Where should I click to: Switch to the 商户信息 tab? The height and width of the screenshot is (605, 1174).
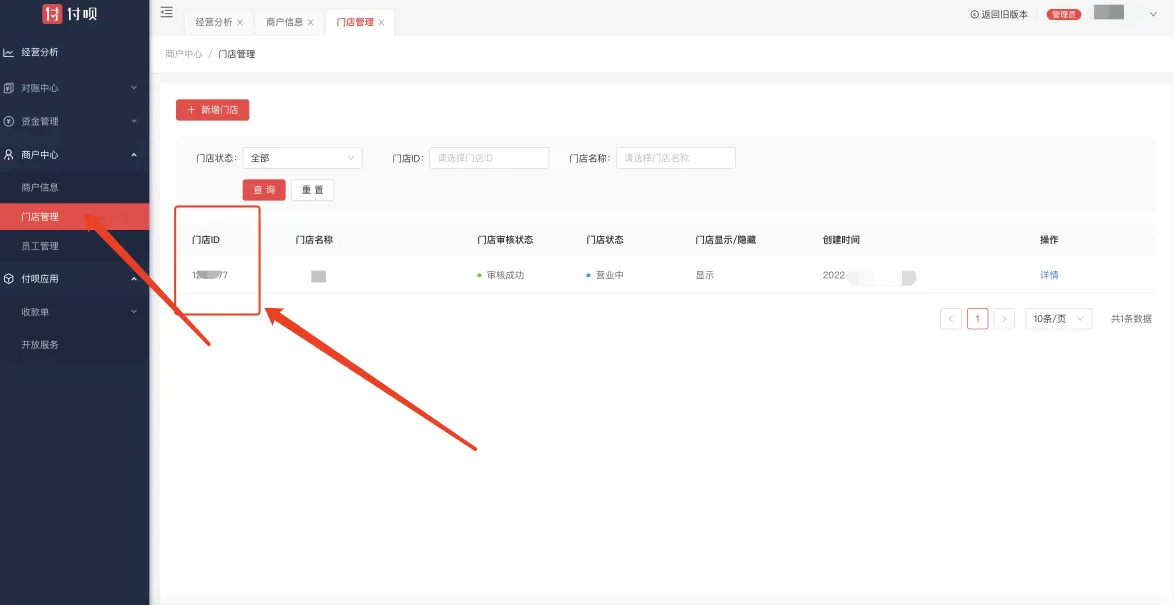coord(284,22)
